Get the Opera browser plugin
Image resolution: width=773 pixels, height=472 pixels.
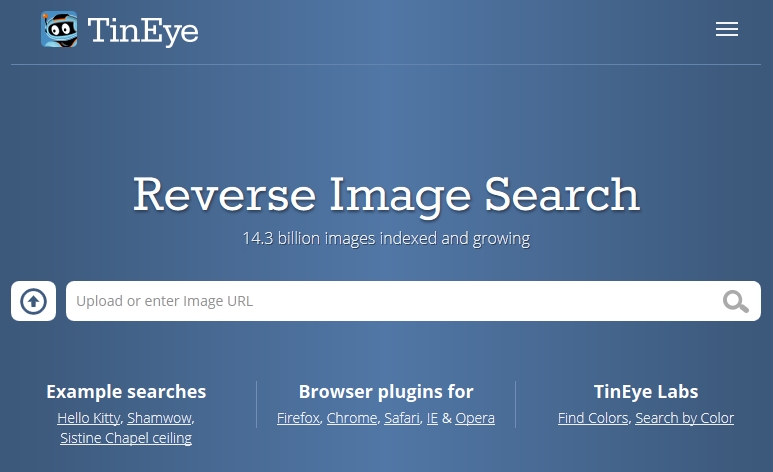475,418
